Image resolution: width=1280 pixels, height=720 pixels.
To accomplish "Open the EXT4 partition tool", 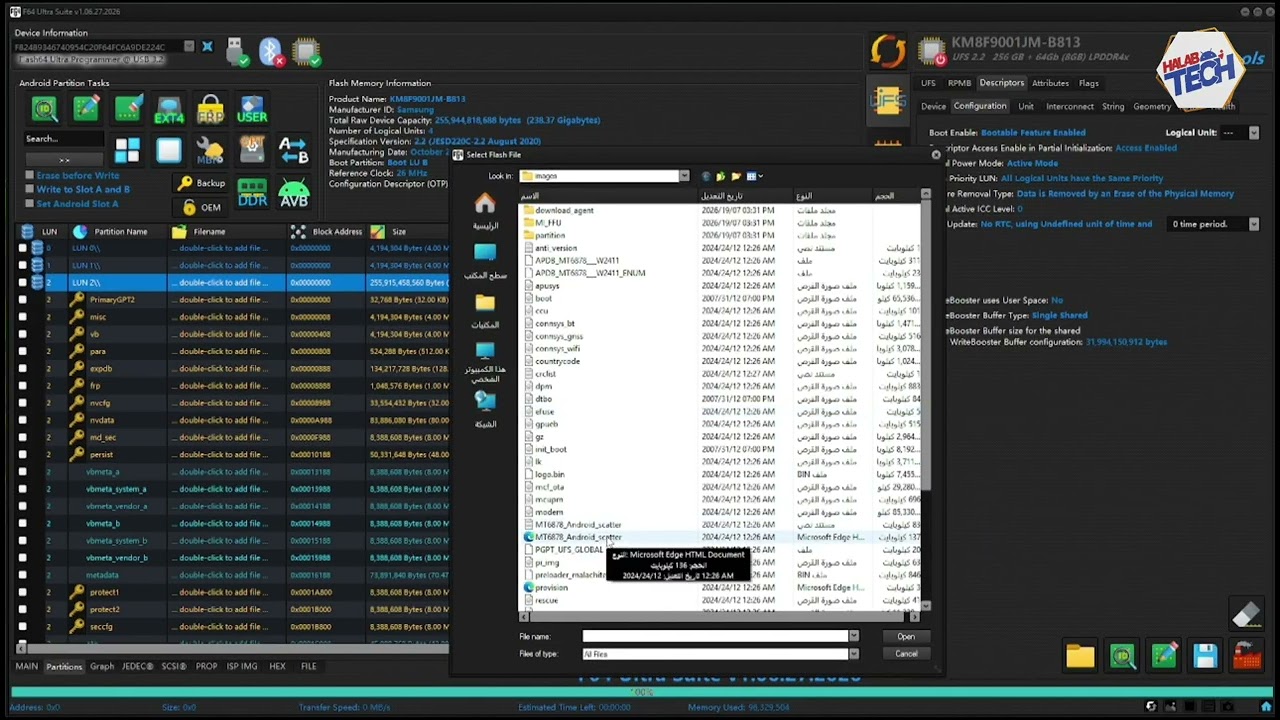I will [169, 110].
